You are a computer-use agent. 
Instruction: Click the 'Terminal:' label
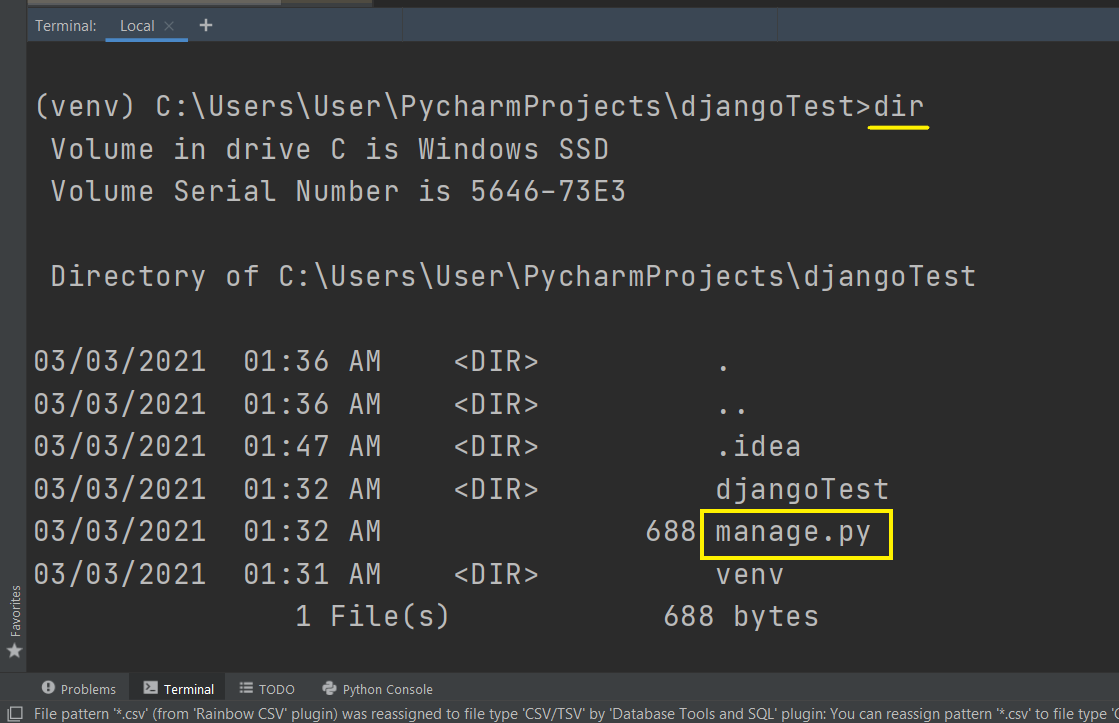pos(66,26)
